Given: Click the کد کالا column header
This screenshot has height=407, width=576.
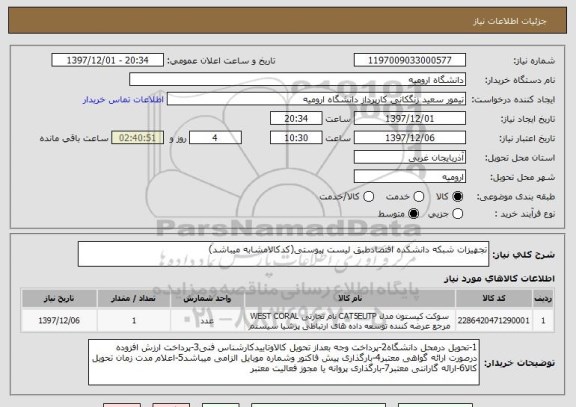Looking at the screenshot, I should click(x=494, y=298).
